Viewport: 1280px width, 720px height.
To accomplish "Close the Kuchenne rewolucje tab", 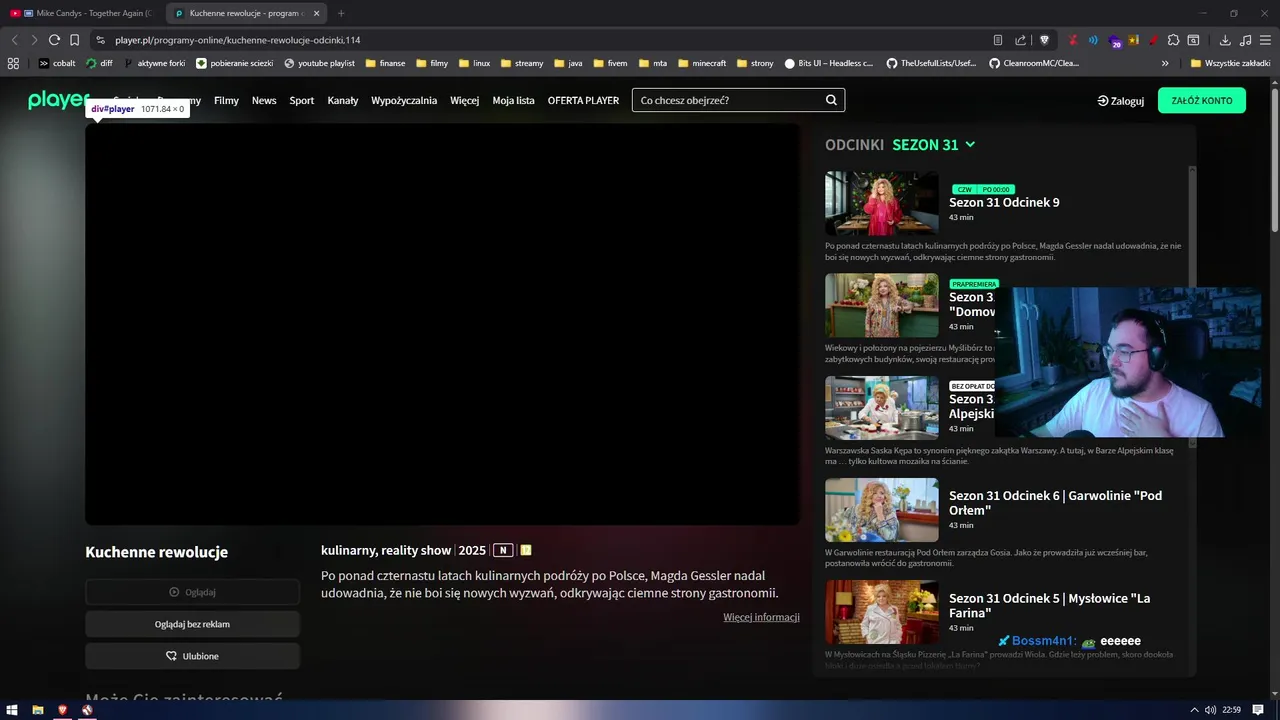I will [x=316, y=13].
